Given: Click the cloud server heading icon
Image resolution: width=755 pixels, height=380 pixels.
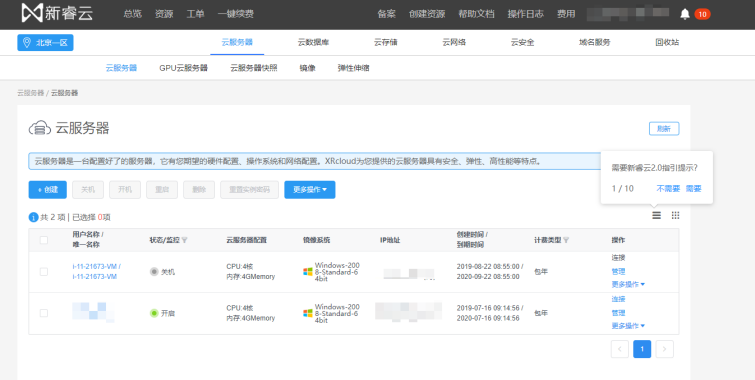Looking at the screenshot, I should (x=40, y=128).
